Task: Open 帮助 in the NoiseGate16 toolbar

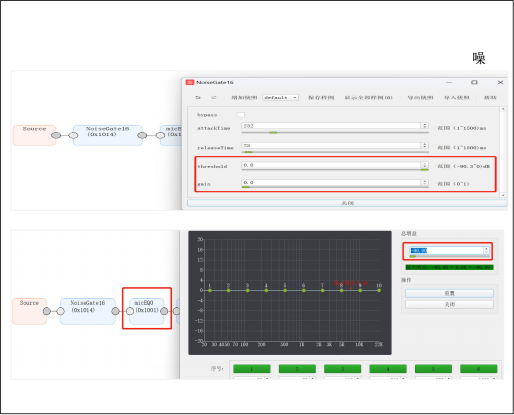Action: click(490, 98)
